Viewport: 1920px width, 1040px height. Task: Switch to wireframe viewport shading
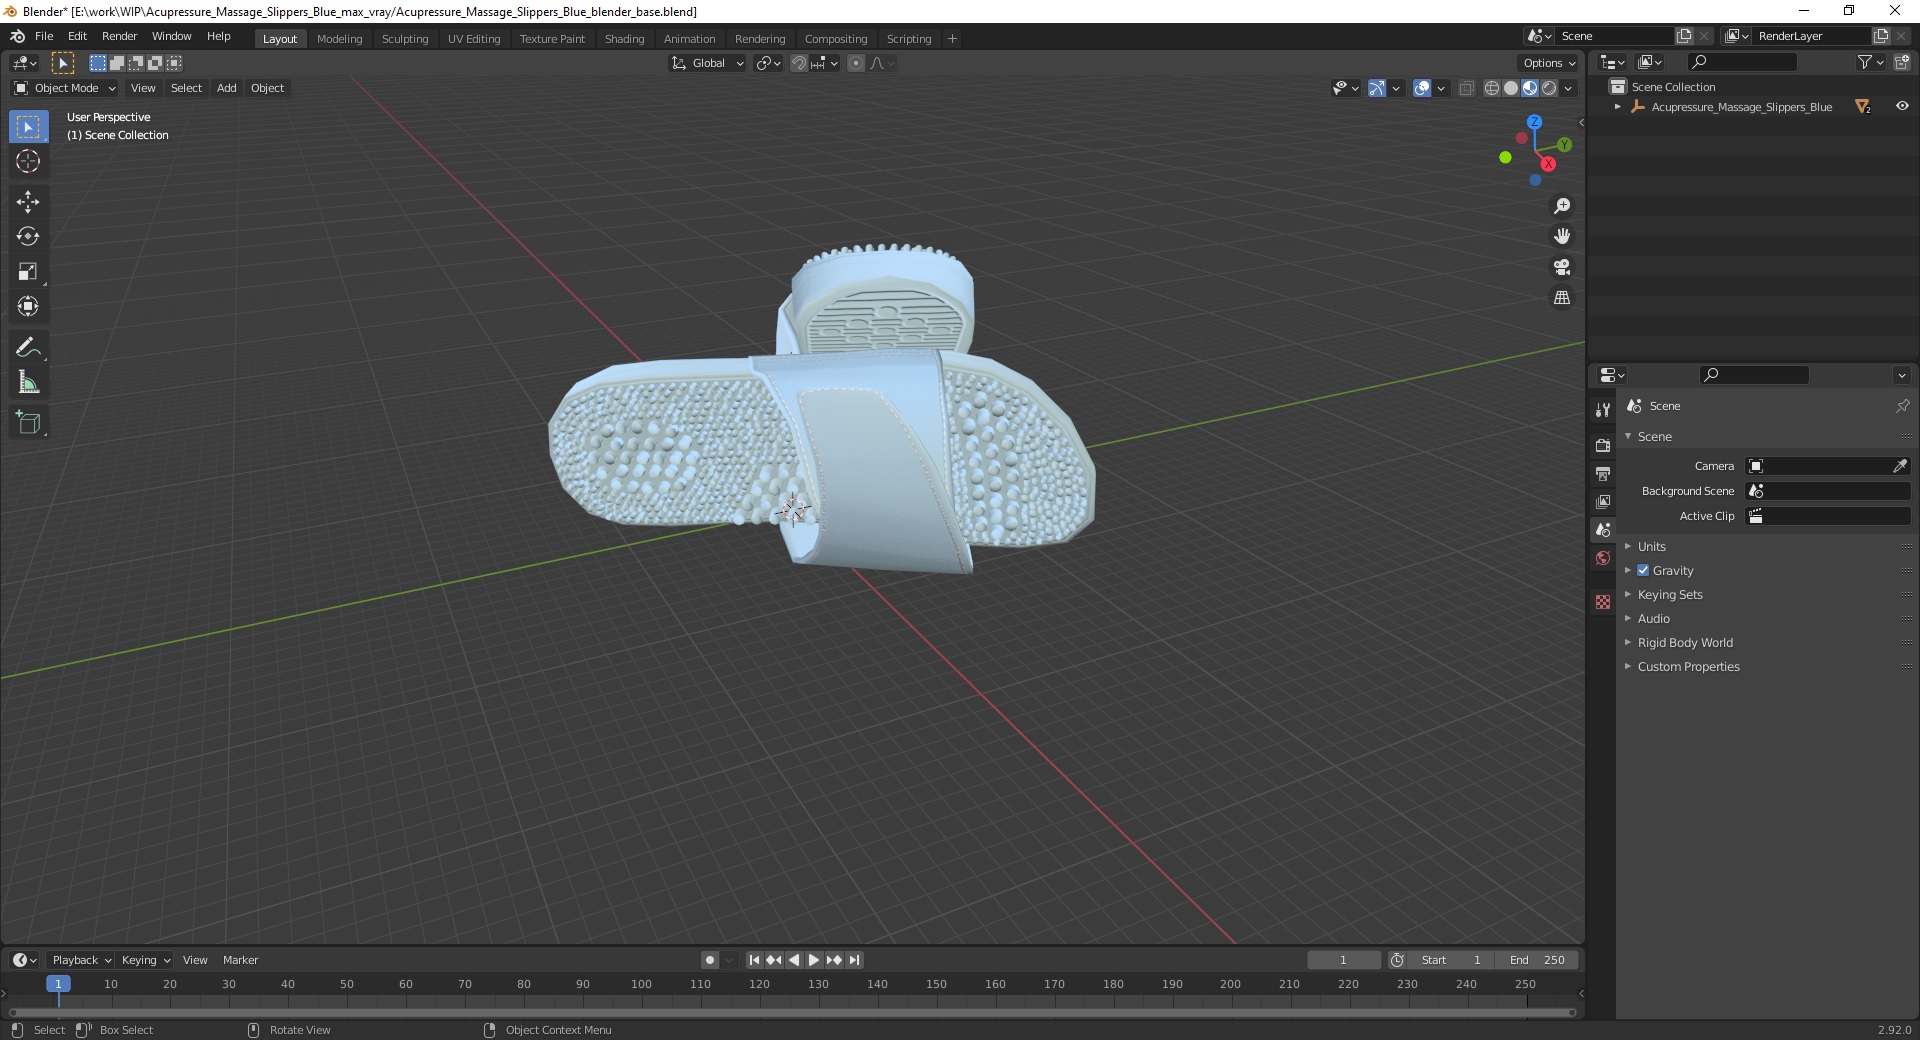click(1491, 88)
